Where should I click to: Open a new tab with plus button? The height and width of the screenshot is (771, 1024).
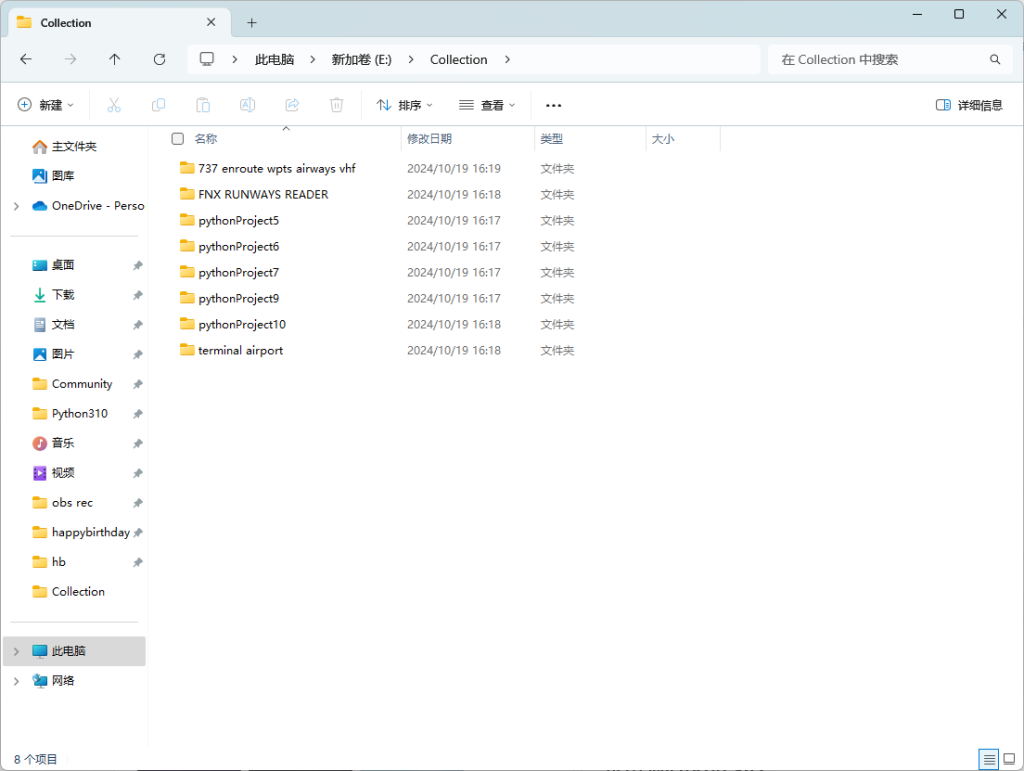(252, 22)
